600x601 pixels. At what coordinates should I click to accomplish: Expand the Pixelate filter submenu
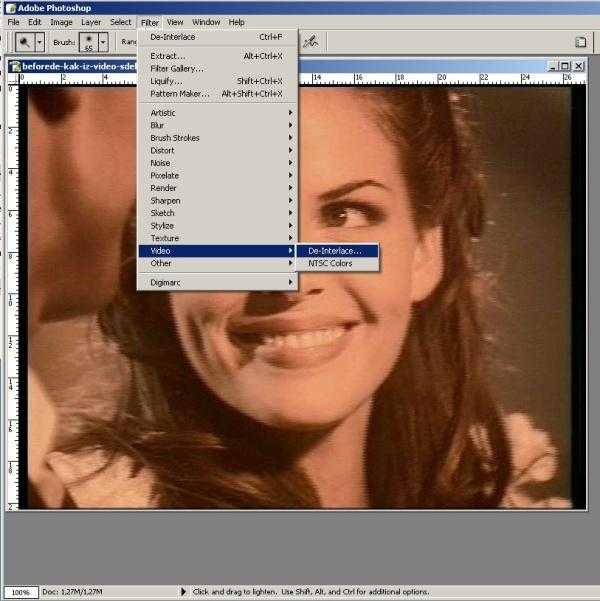(x=217, y=176)
